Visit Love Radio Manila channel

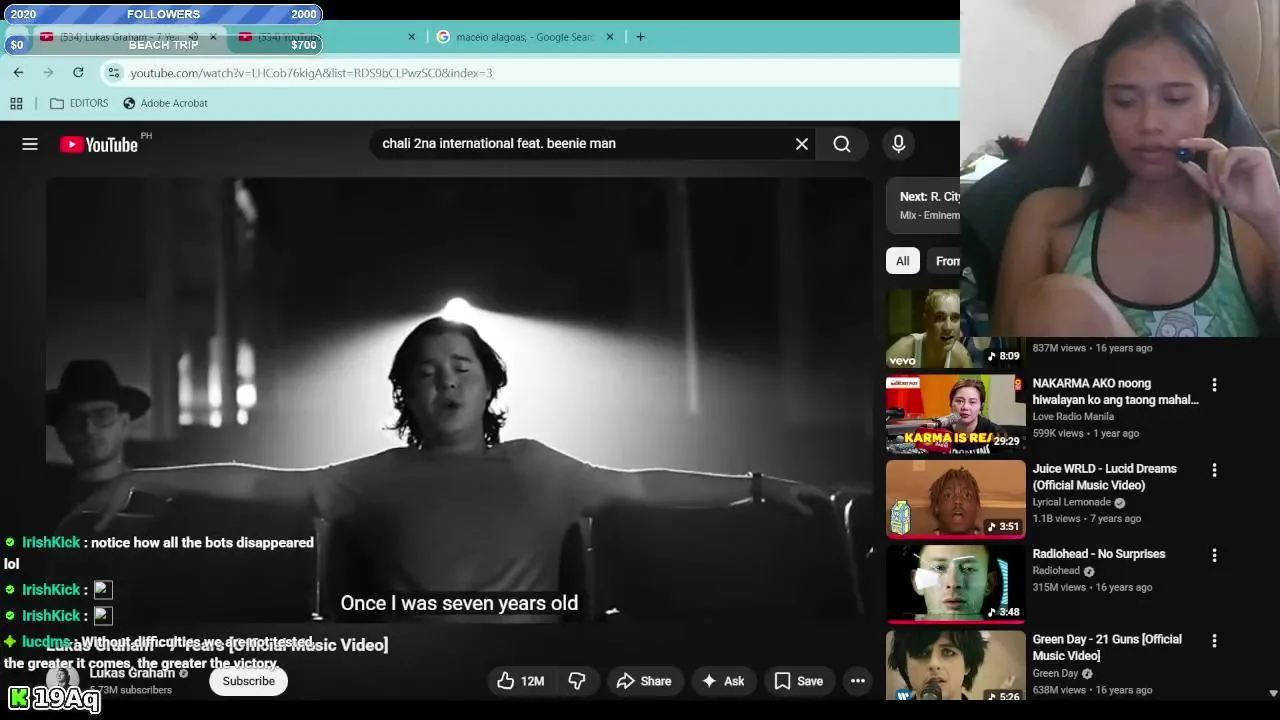[1073, 417]
